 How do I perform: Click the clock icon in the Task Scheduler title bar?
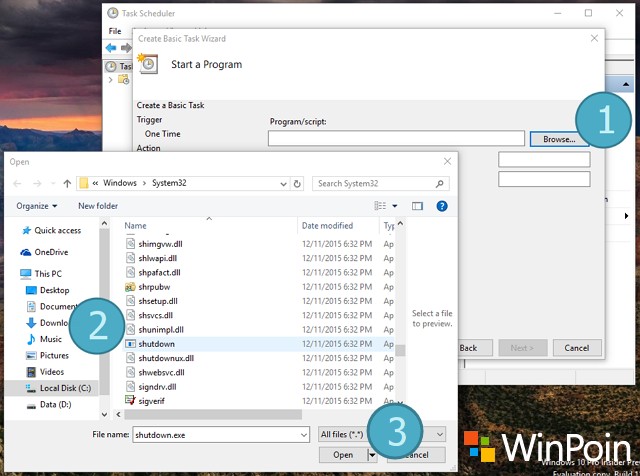[113, 13]
